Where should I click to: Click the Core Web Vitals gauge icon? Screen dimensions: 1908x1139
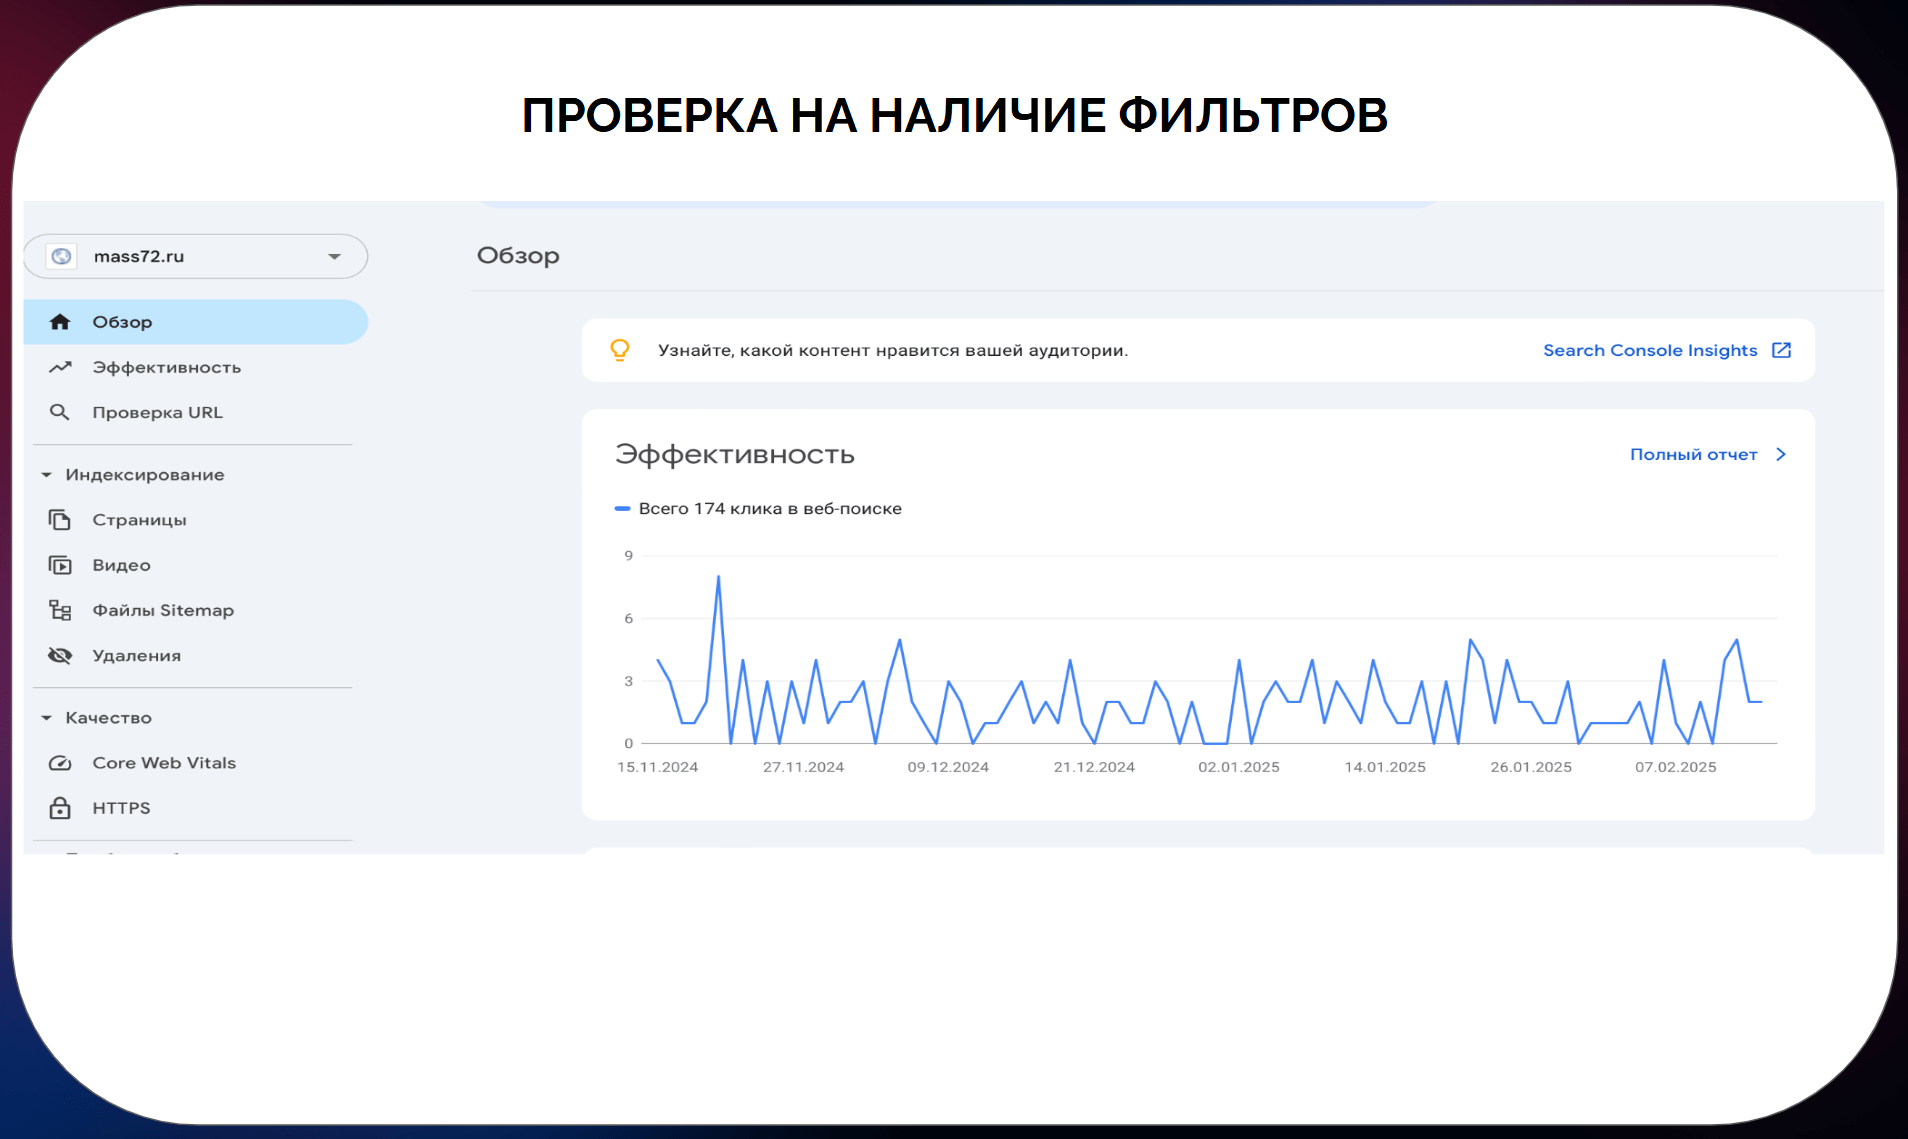(60, 763)
